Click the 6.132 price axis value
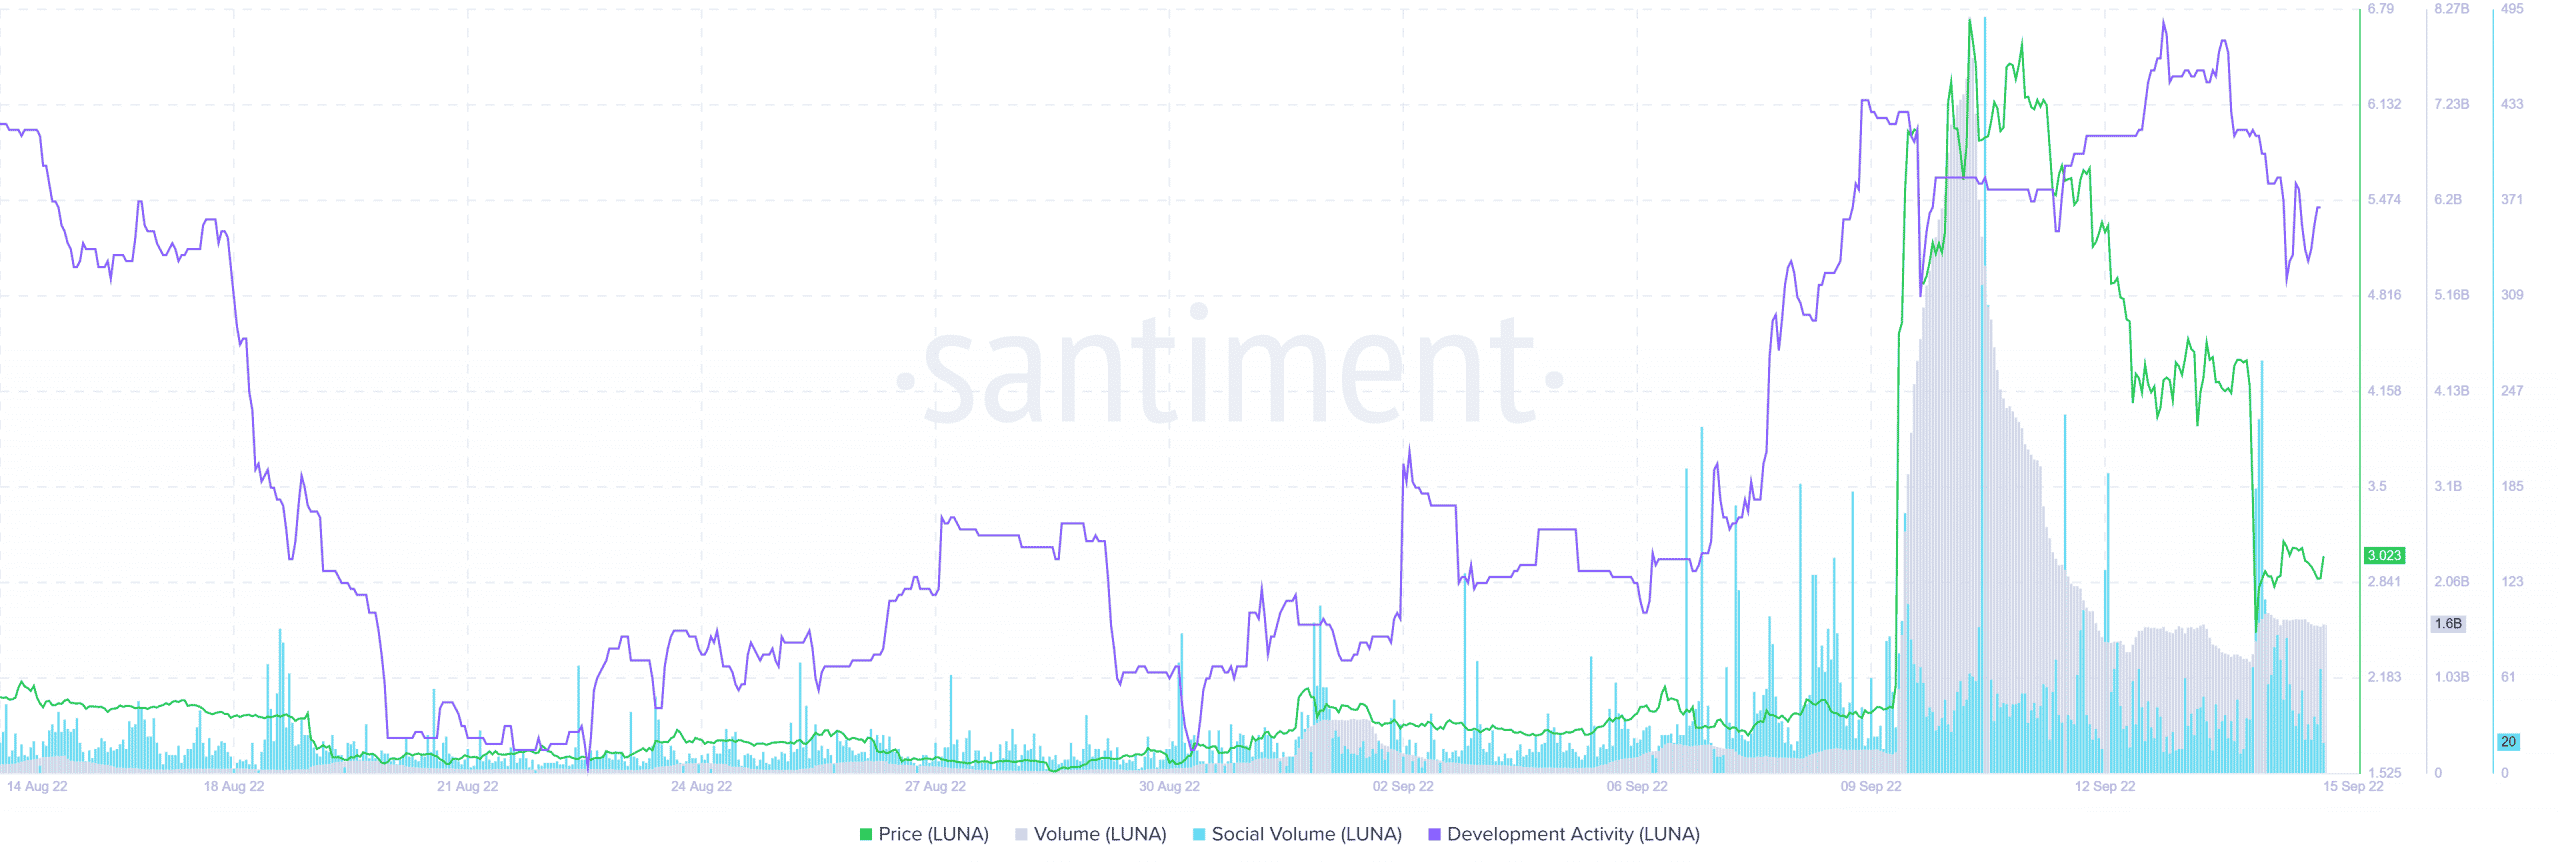 click(x=2384, y=104)
